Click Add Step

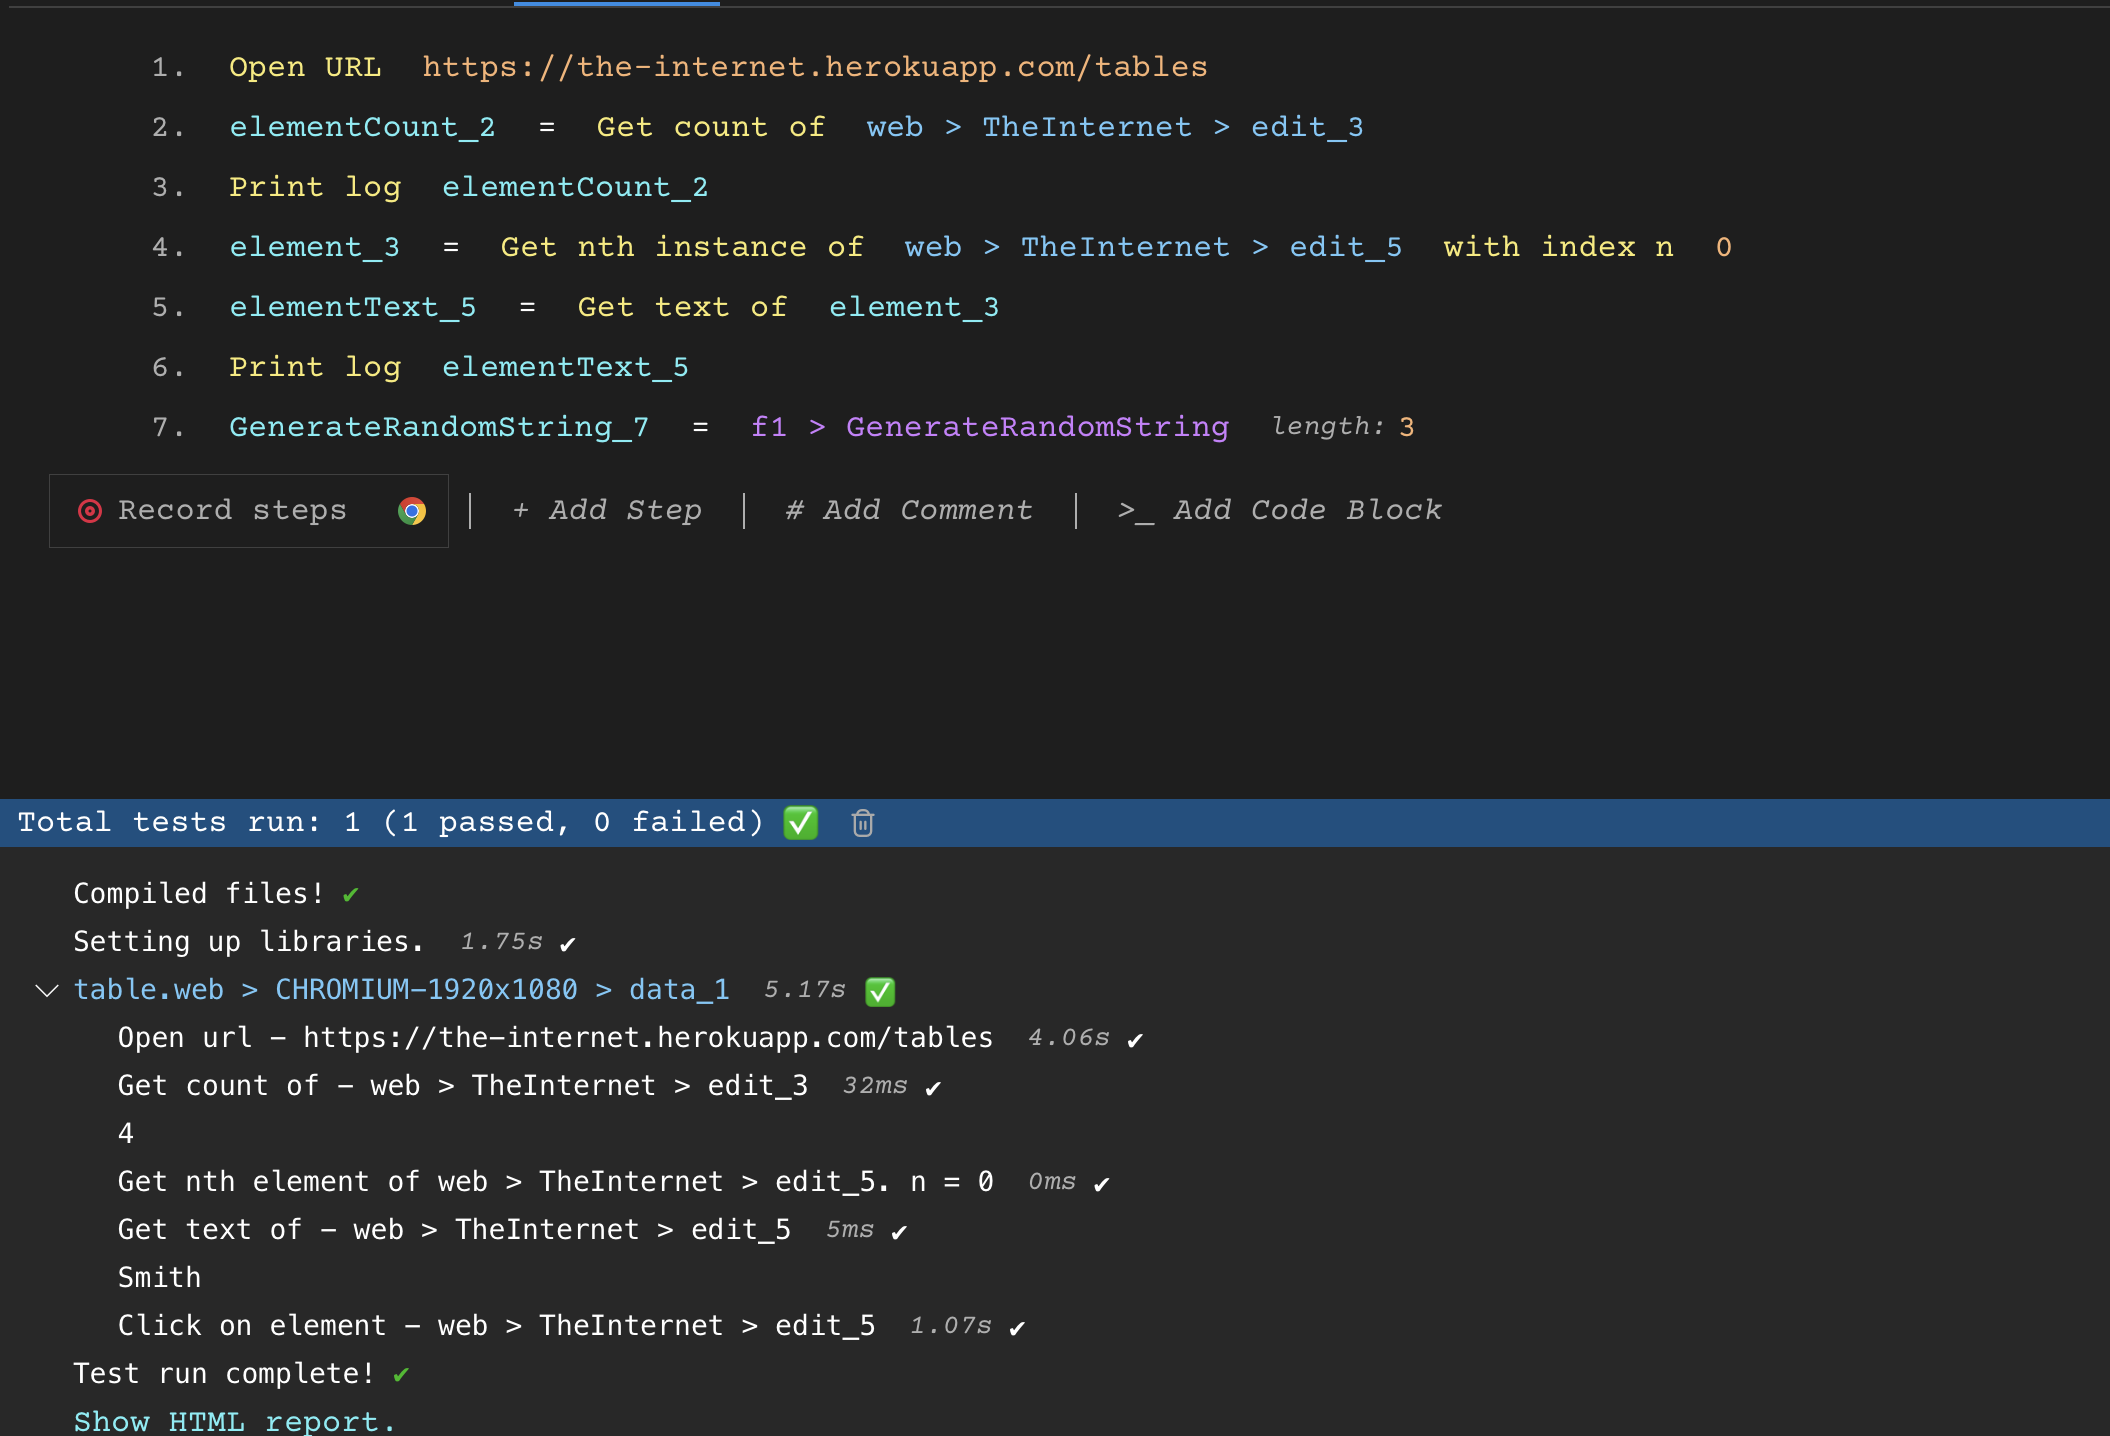[x=607, y=511]
